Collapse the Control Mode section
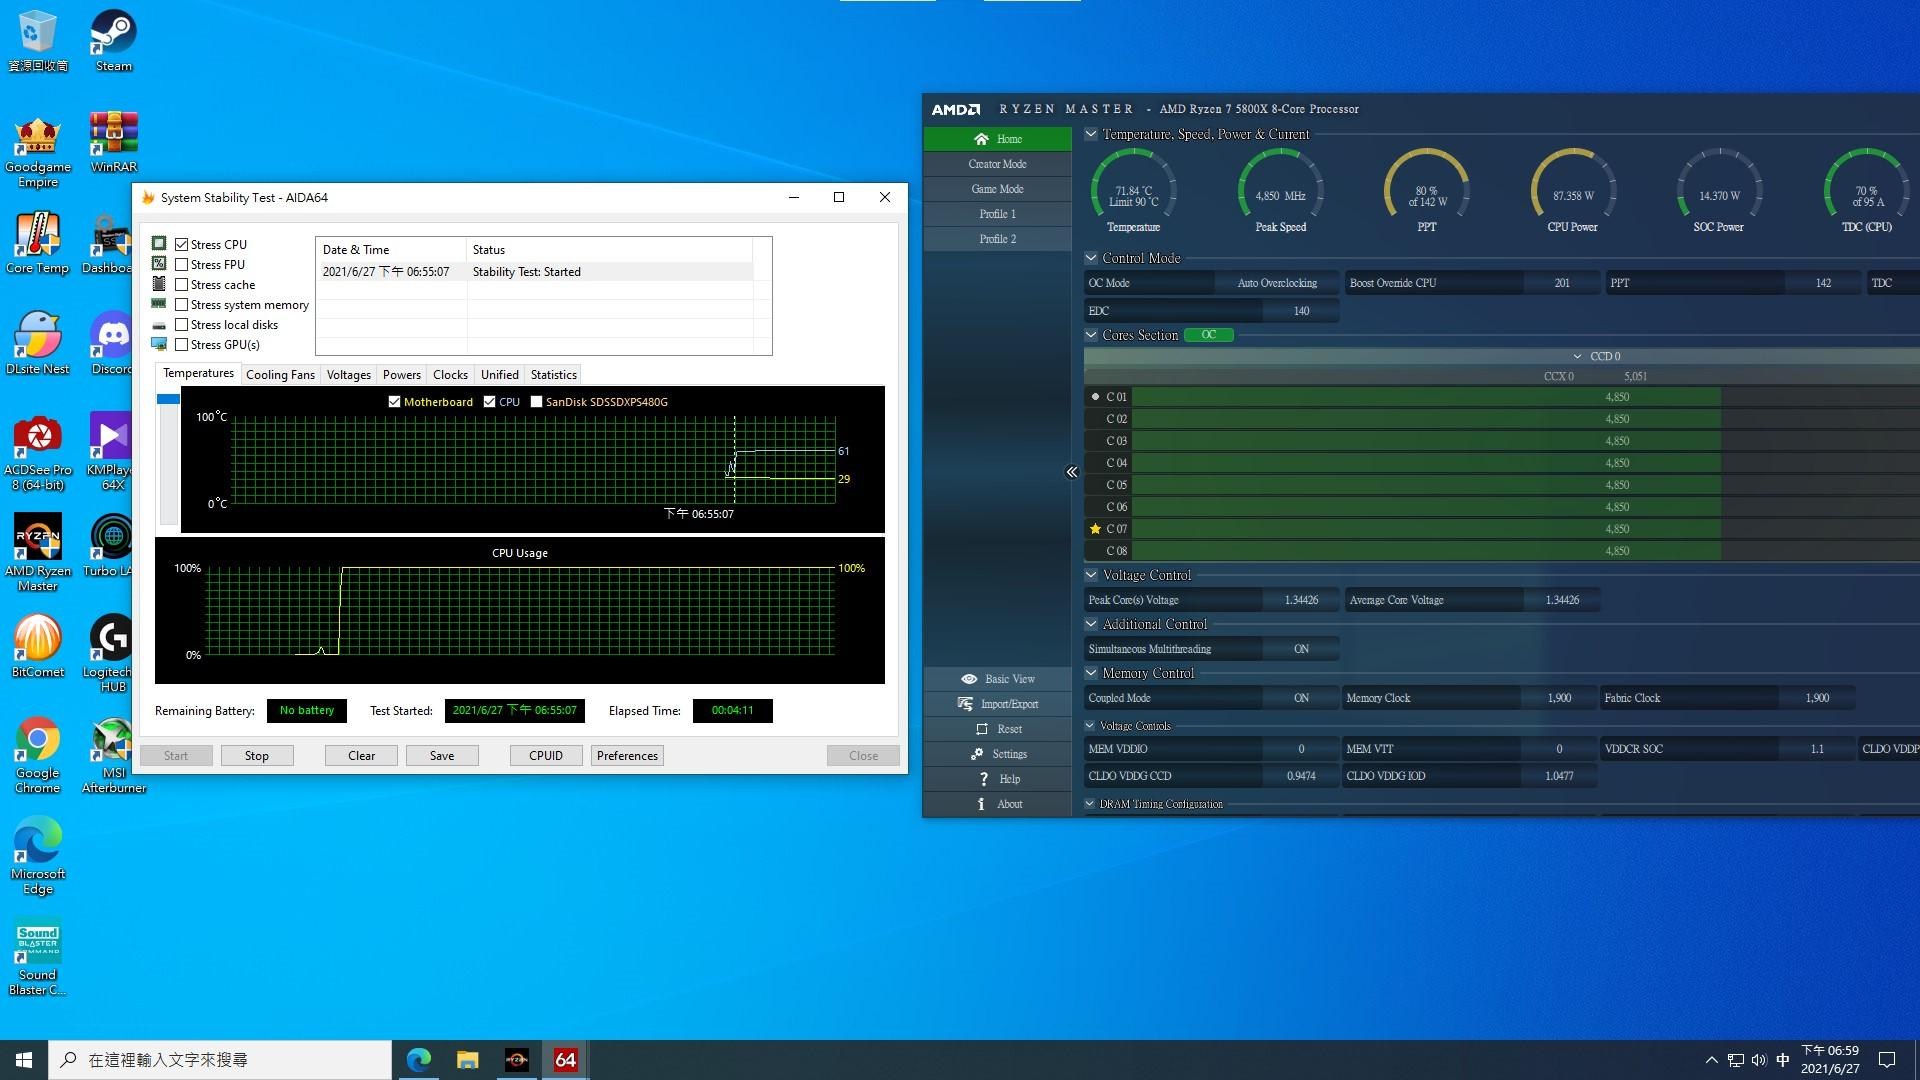1920x1080 pixels. (1091, 258)
